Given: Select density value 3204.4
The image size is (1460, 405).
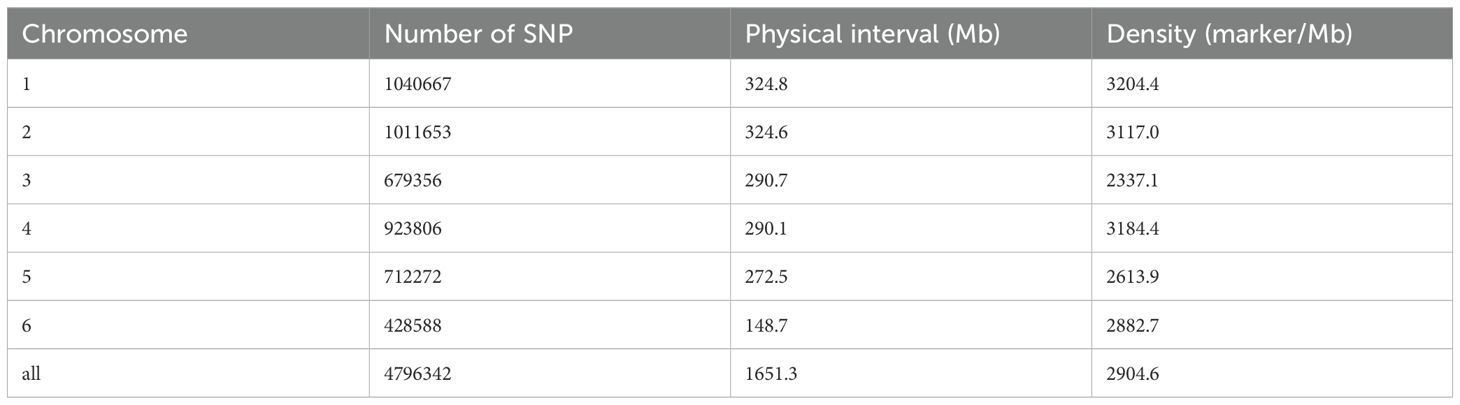Looking at the screenshot, I should pos(1131,84).
